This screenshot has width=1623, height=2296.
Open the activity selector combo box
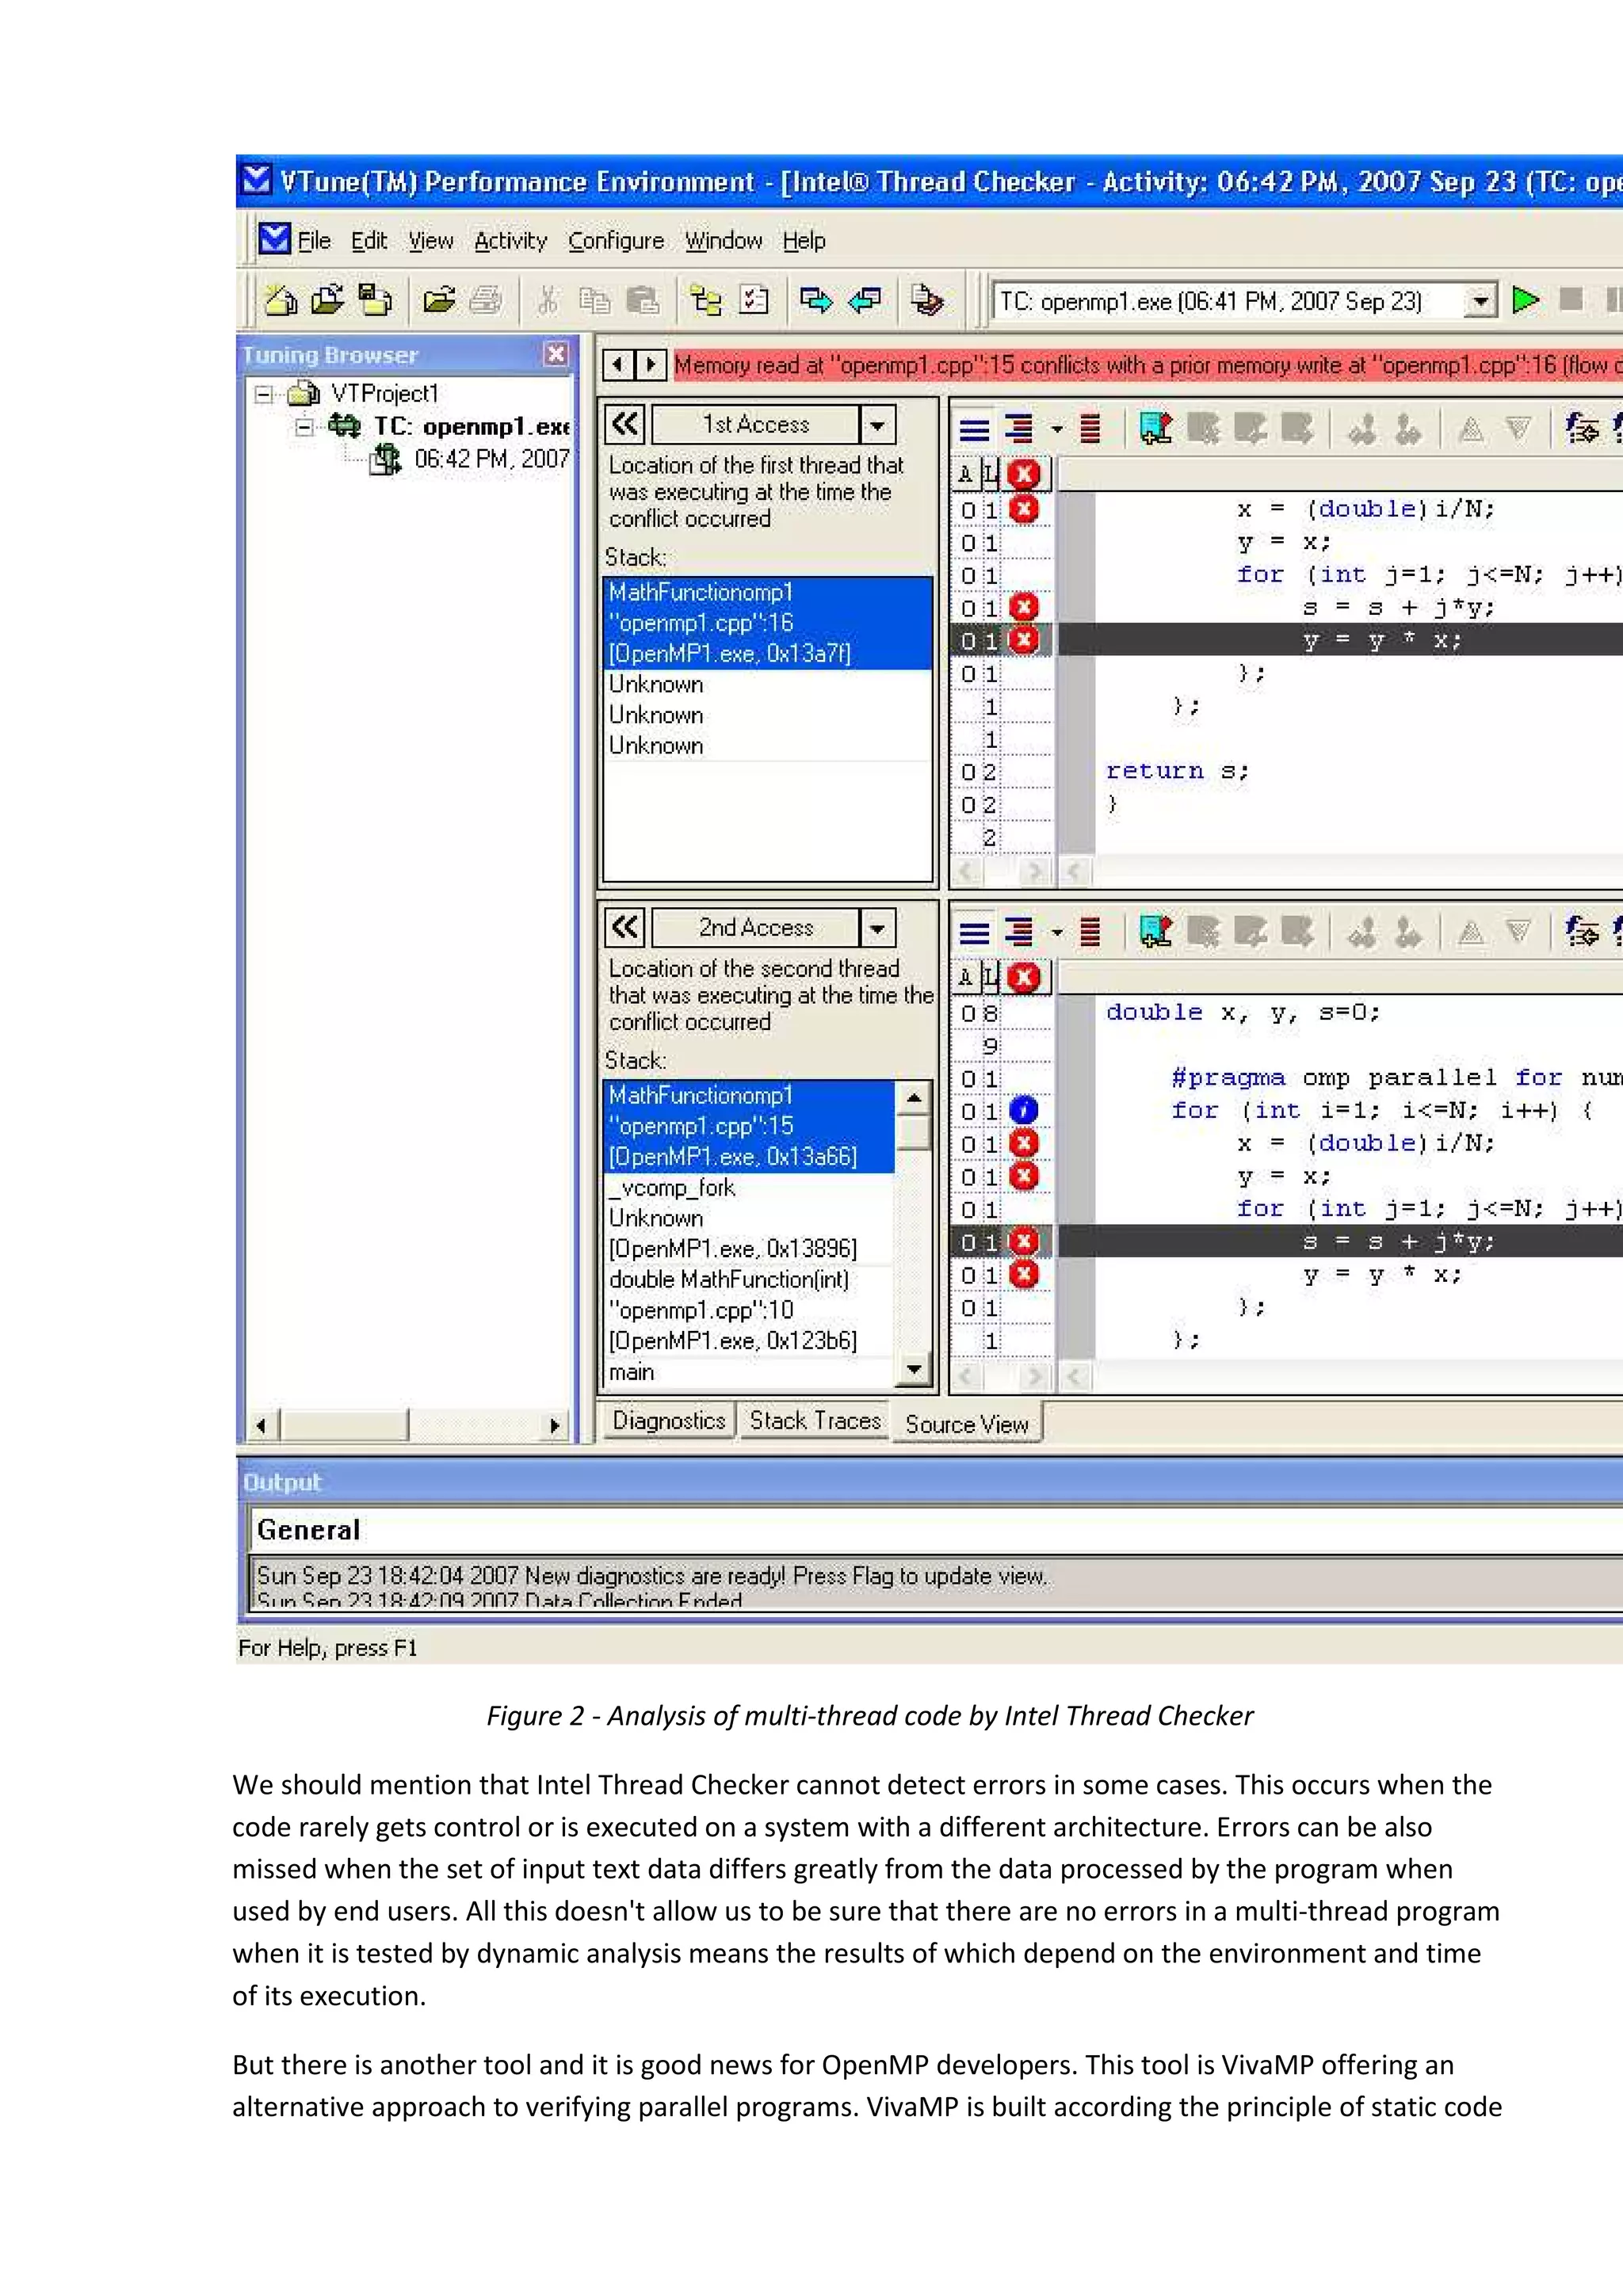pos(1481,301)
